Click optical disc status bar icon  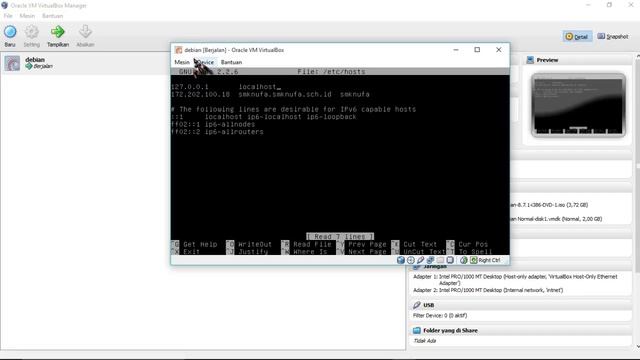411,260
